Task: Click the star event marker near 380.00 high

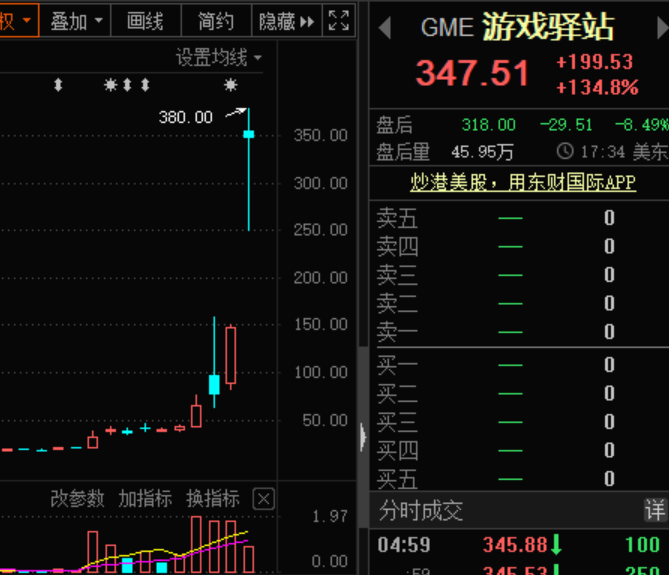Action: tap(231, 85)
